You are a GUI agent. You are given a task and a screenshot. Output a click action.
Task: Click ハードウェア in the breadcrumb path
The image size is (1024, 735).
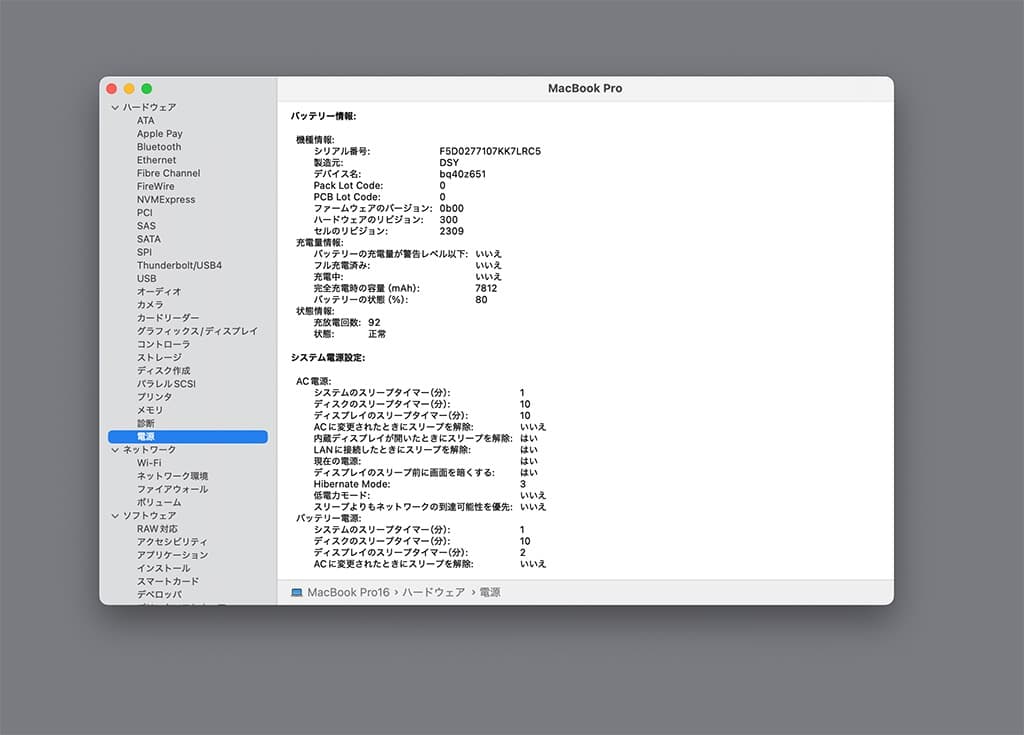(434, 592)
